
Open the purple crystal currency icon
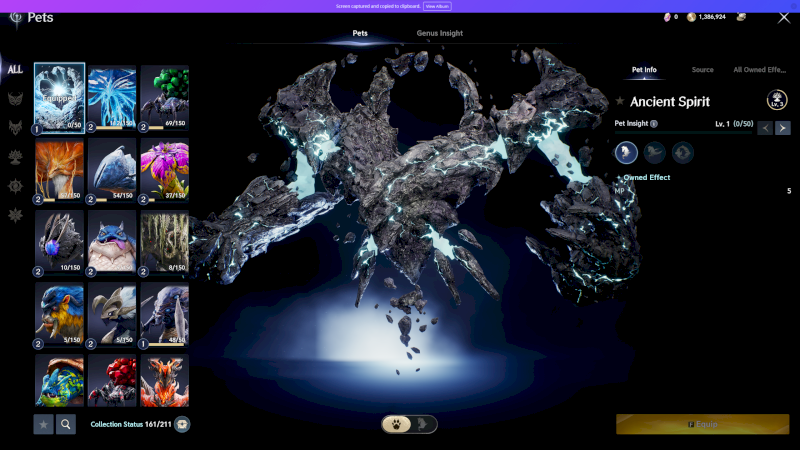click(x=667, y=17)
